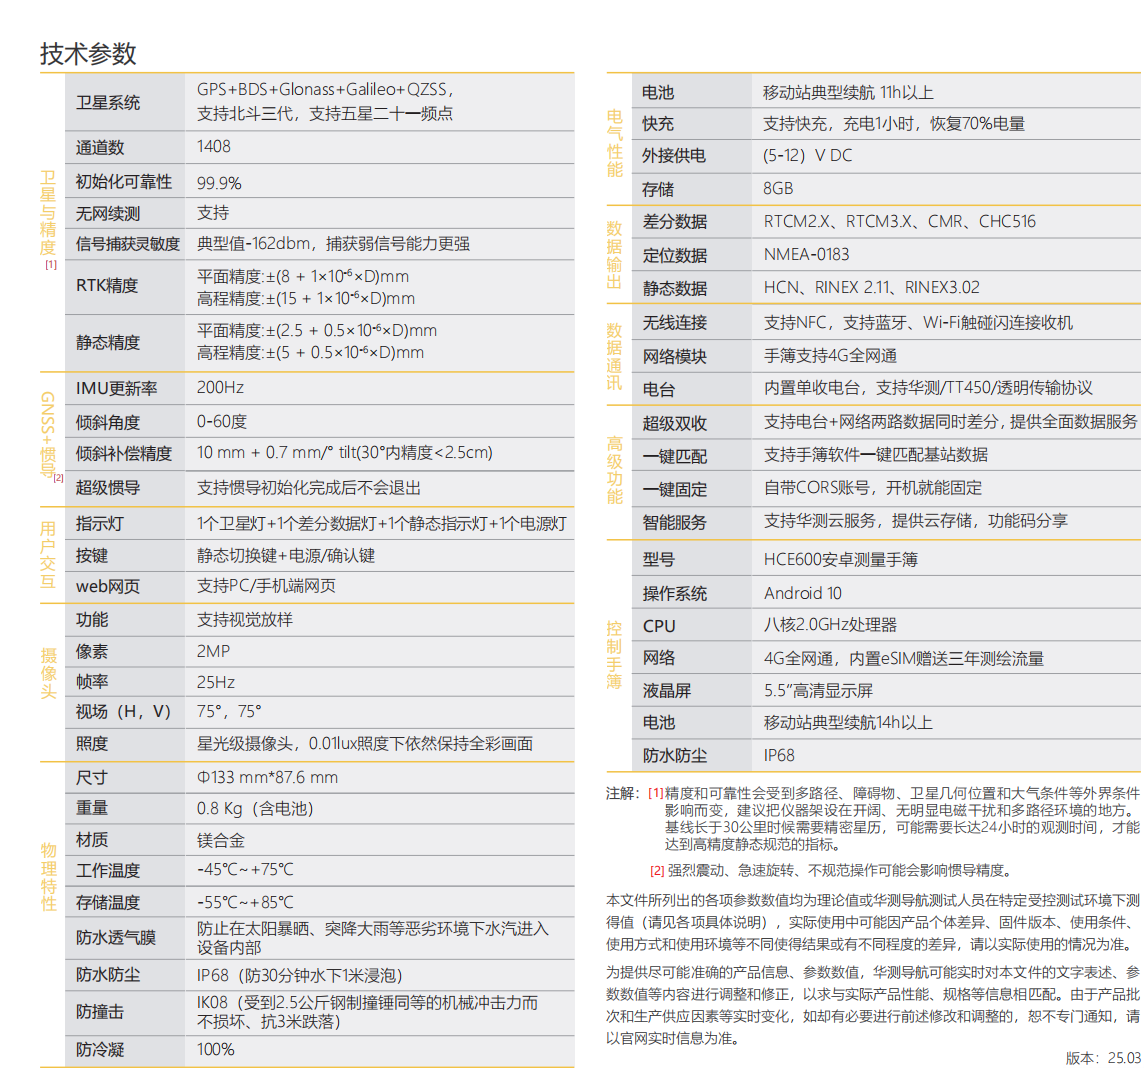1144x1068 pixels.
Task: Click the 1408 channel count value
Action: click(214, 146)
